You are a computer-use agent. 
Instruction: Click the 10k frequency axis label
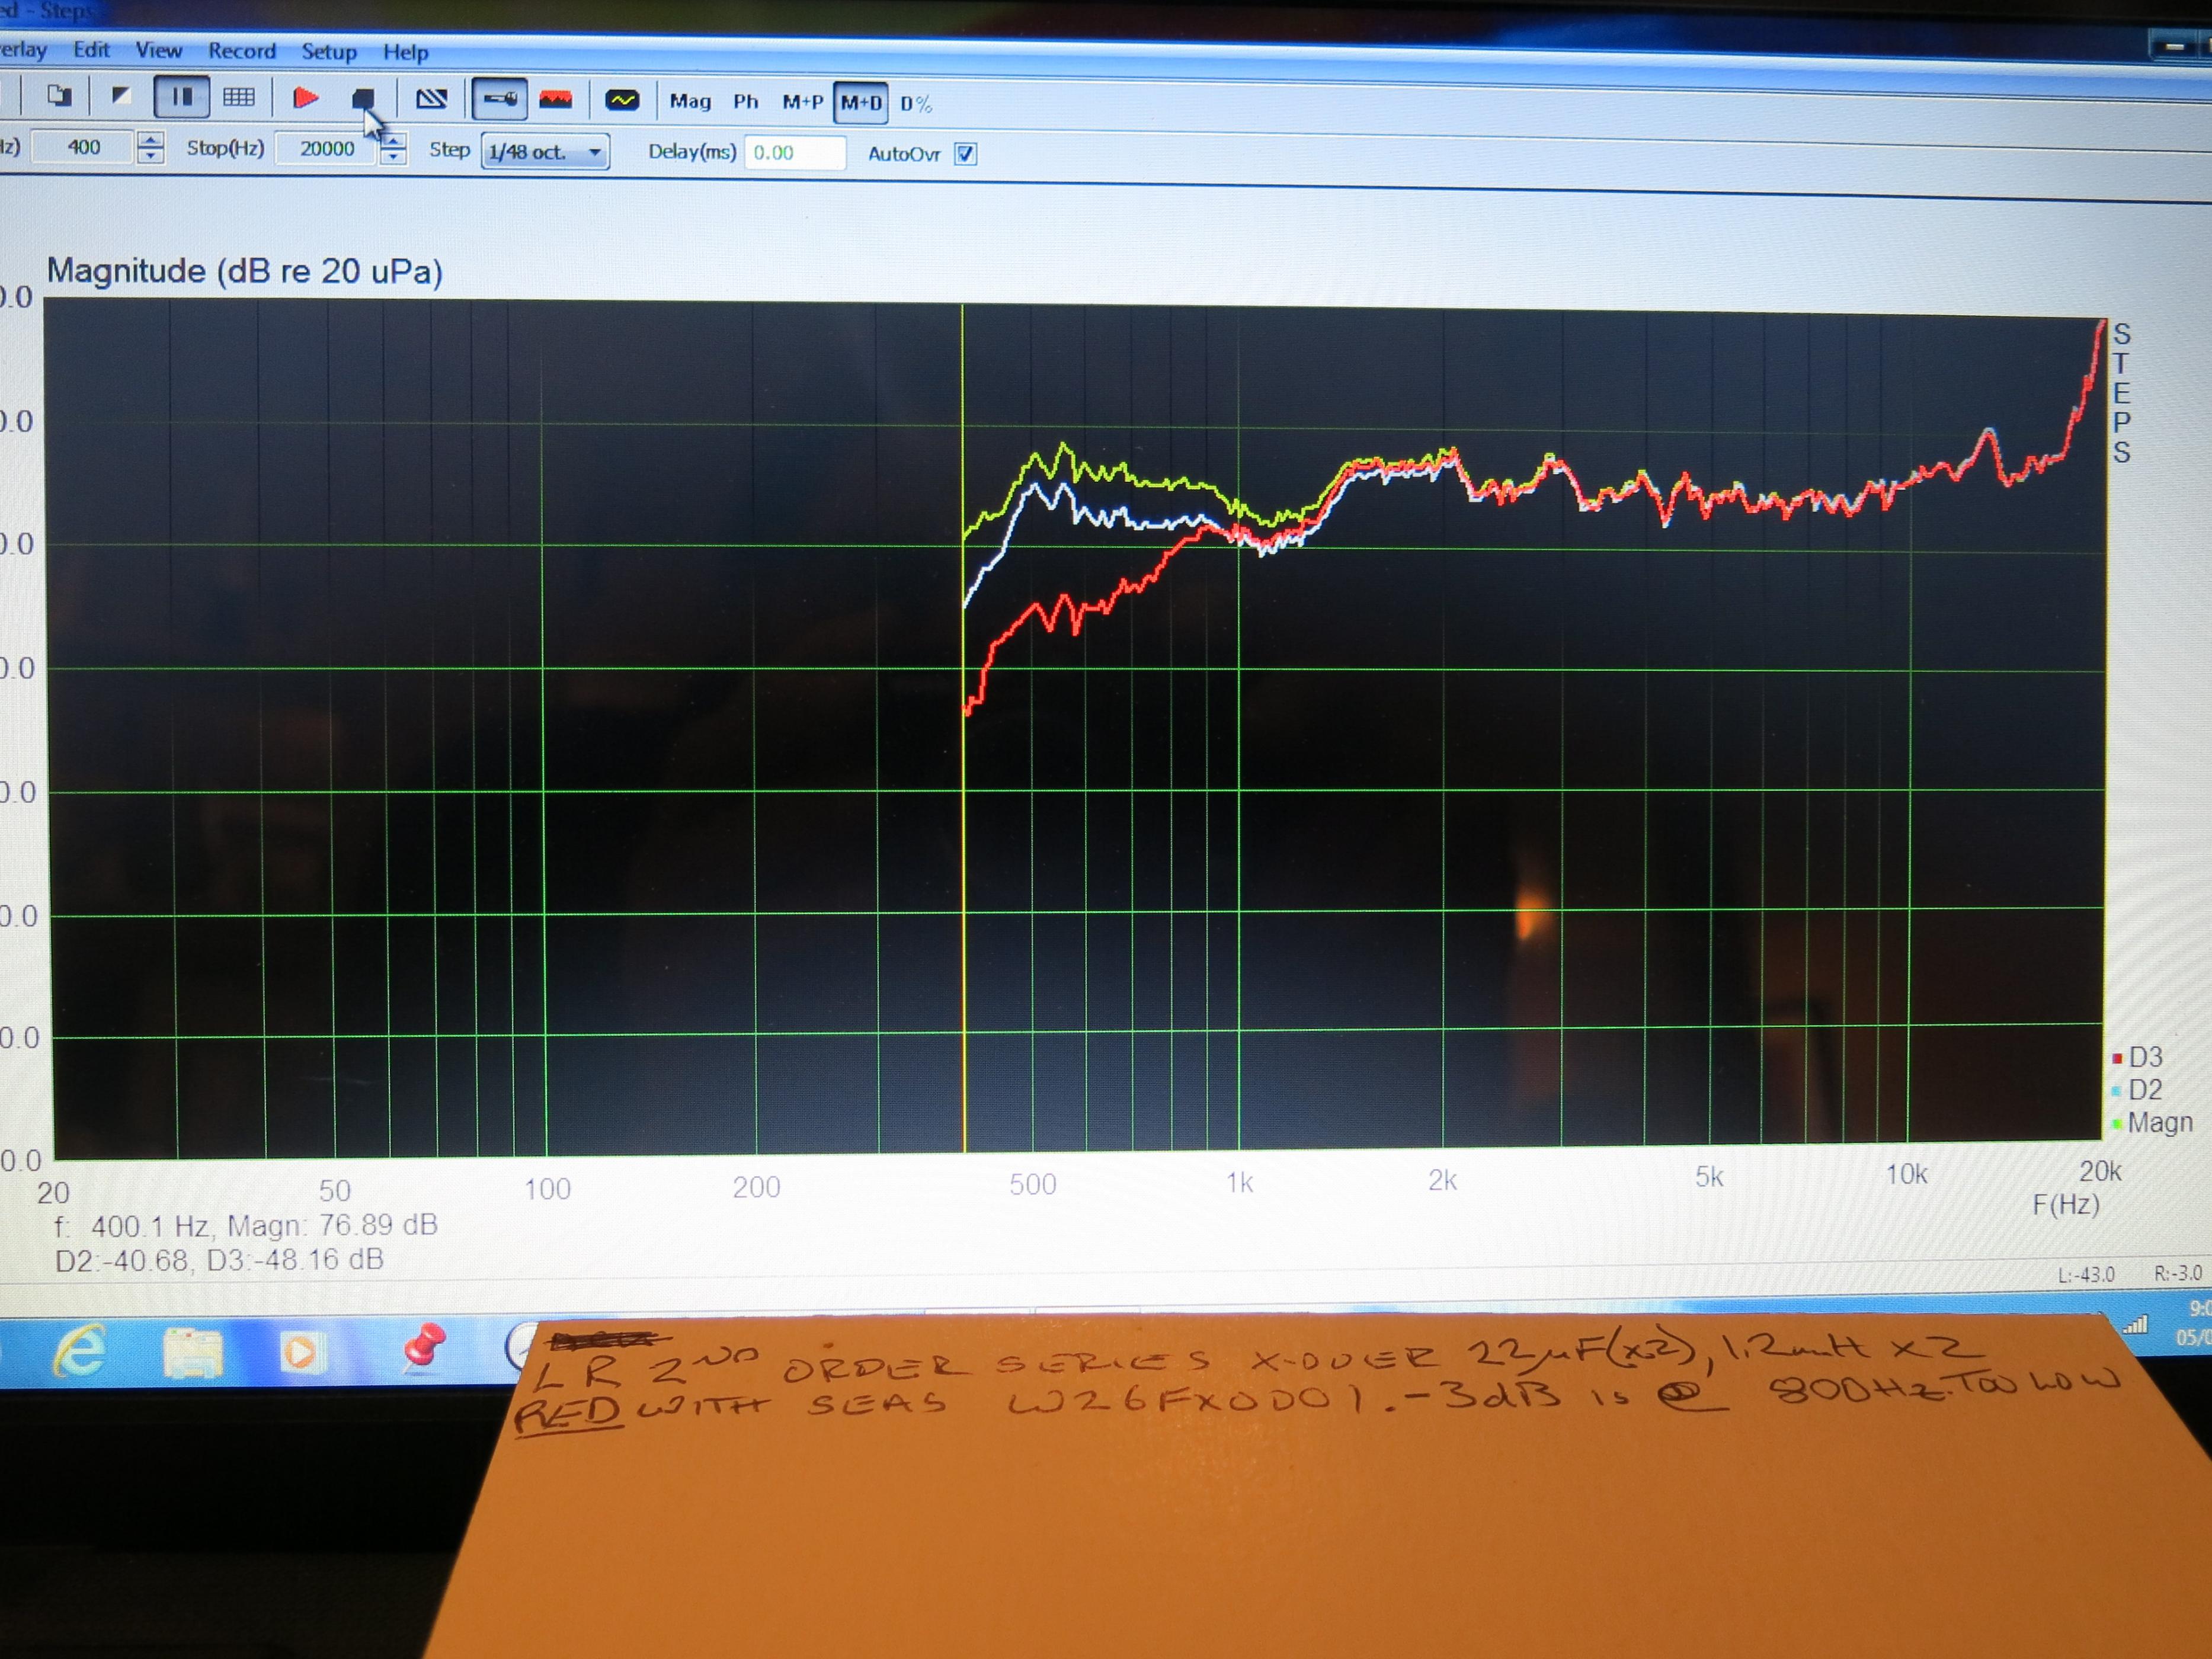click(1906, 1174)
